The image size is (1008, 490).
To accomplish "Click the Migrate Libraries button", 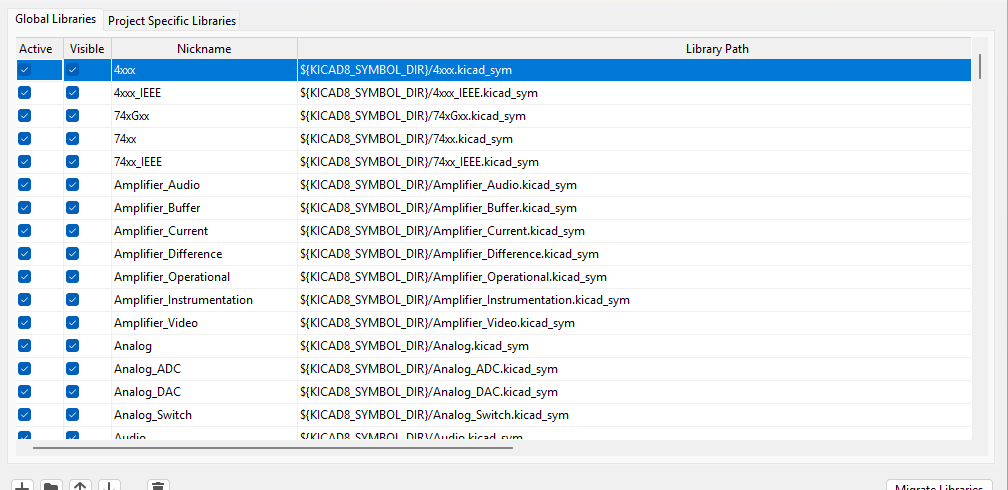I will (x=939, y=485).
